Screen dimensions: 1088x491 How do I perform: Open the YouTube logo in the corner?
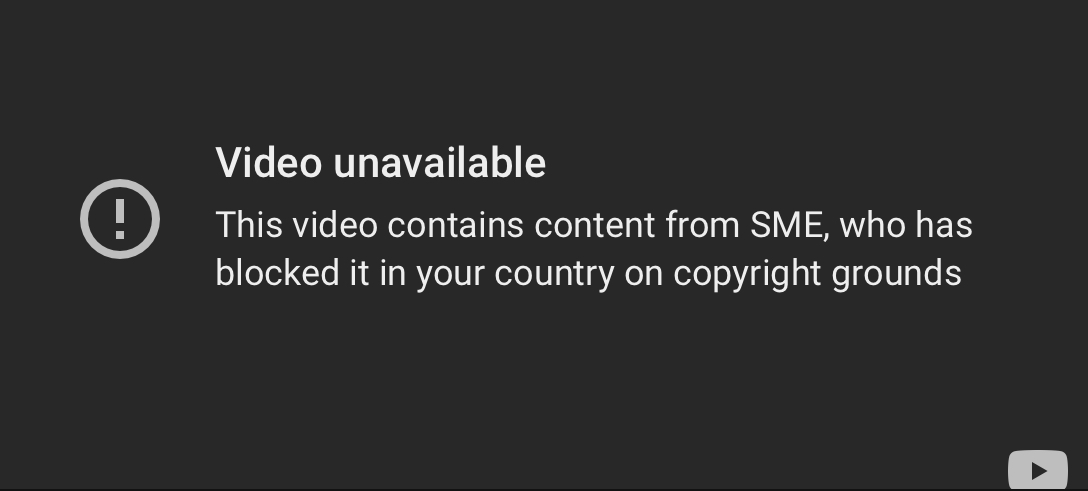1037,470
